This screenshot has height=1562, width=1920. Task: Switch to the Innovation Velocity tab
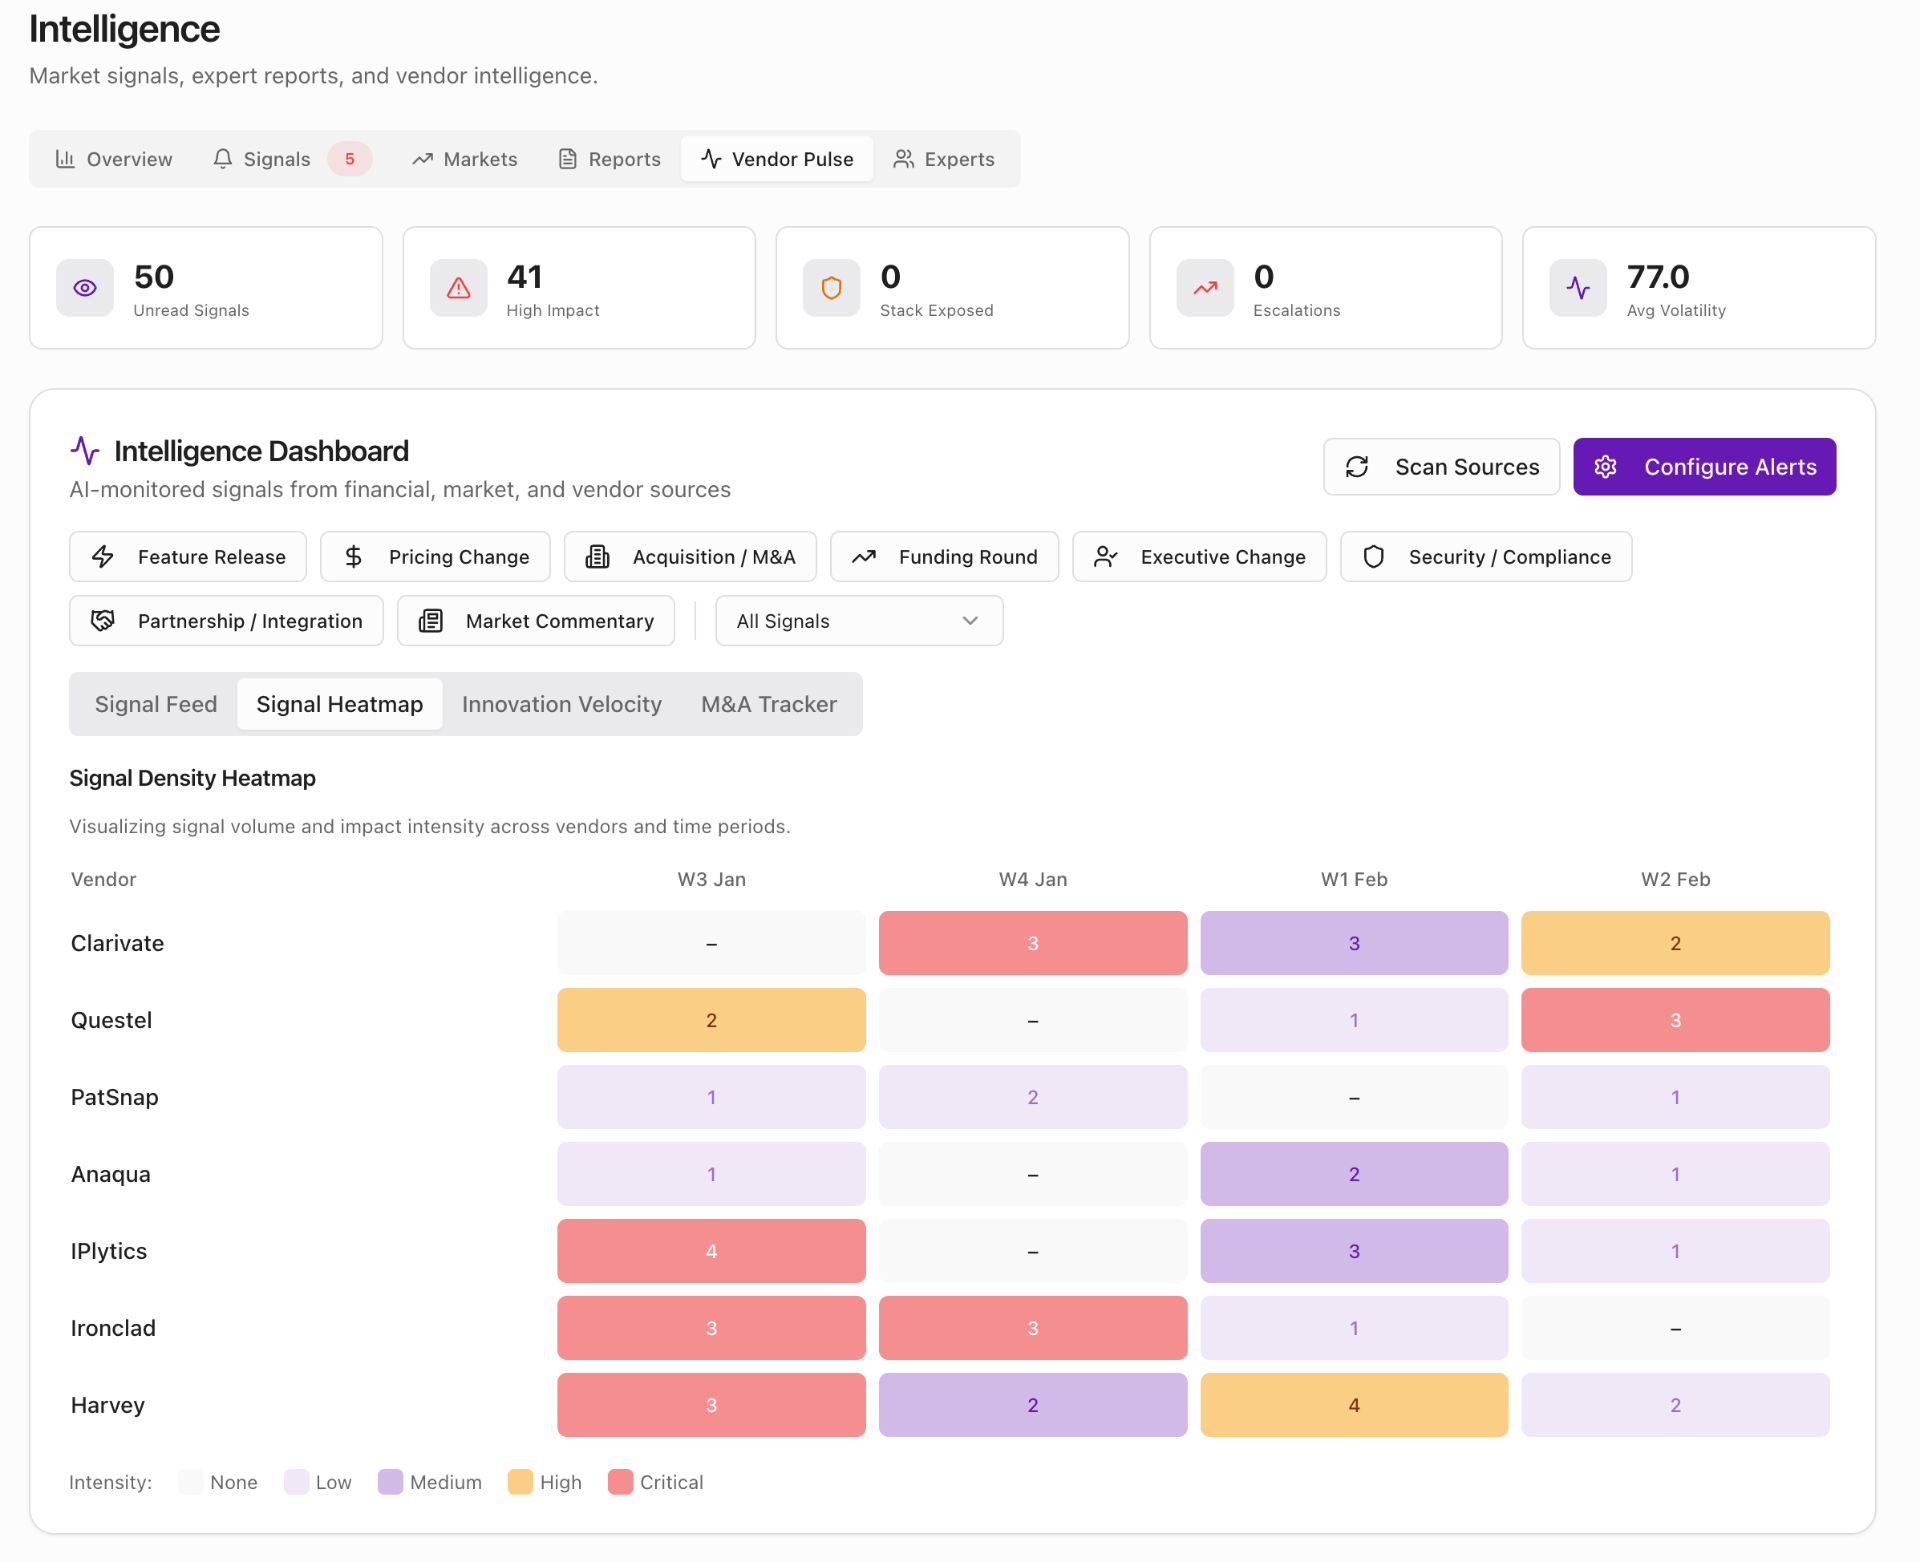(x=561, y=704)
